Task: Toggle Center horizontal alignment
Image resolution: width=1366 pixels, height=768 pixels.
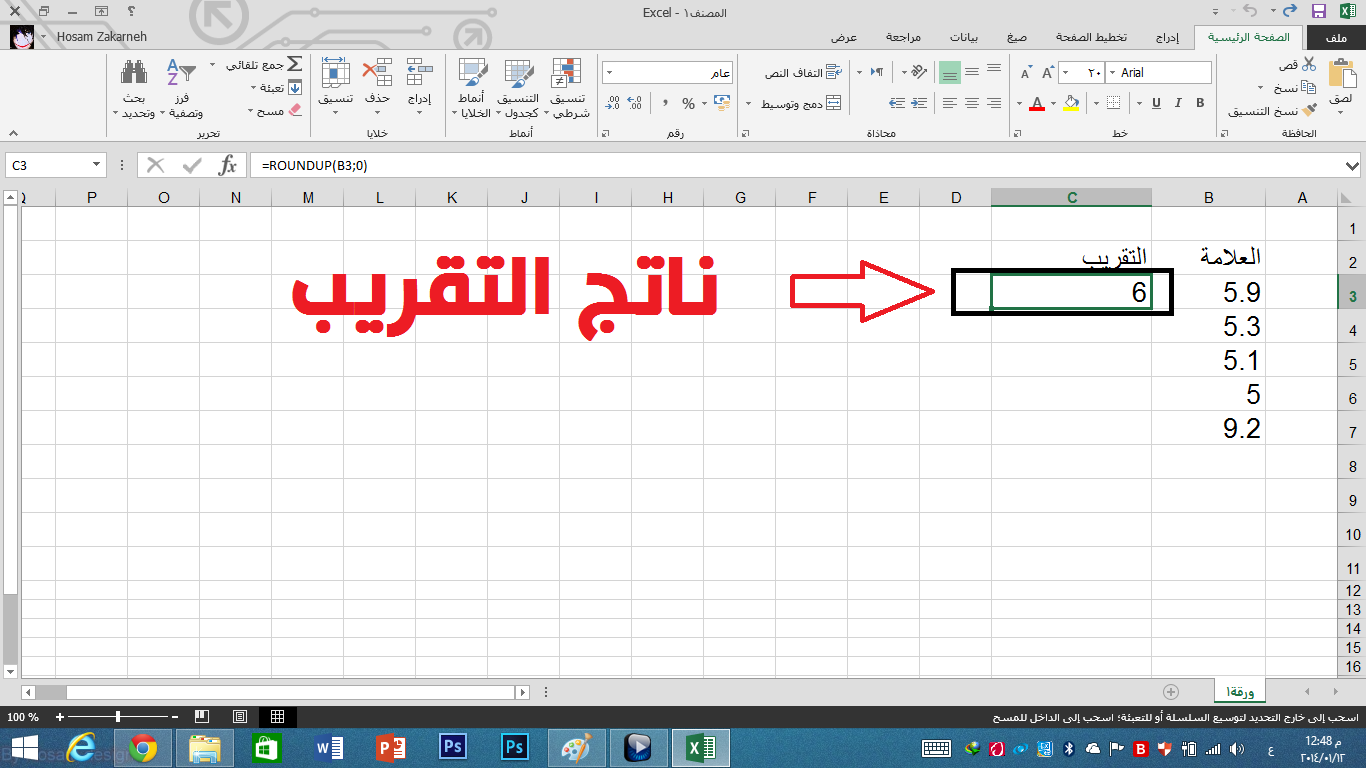Action: [972, 103]
